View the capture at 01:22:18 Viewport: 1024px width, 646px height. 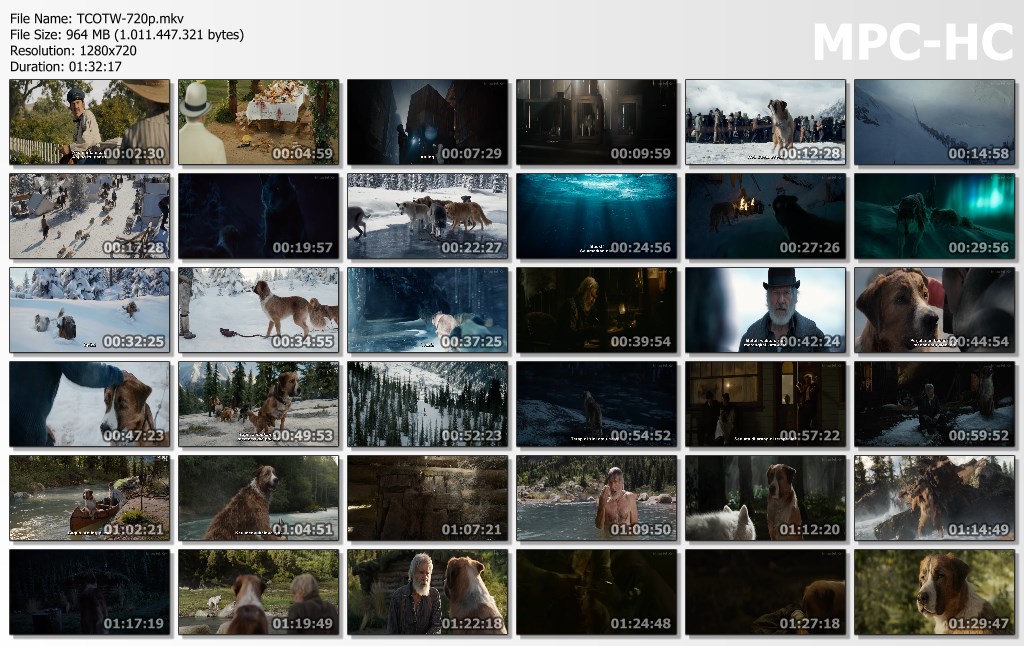tap(428, 592)
